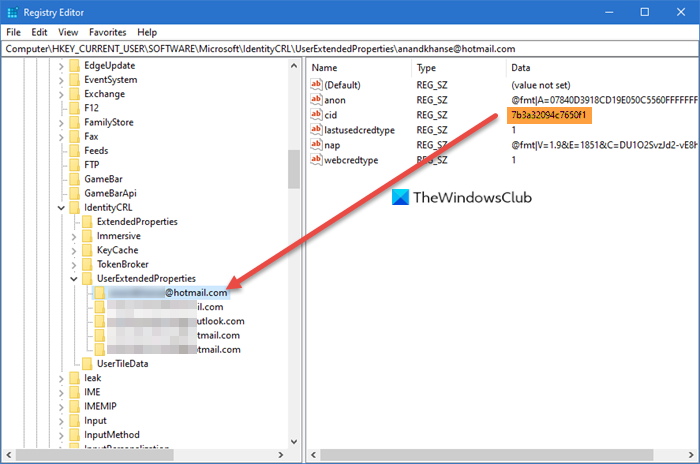Image resolution: width=700 pixels, height=464 pixels.
Task: Select the ExtendedProperties folder icon
Action: coord(87,222)
